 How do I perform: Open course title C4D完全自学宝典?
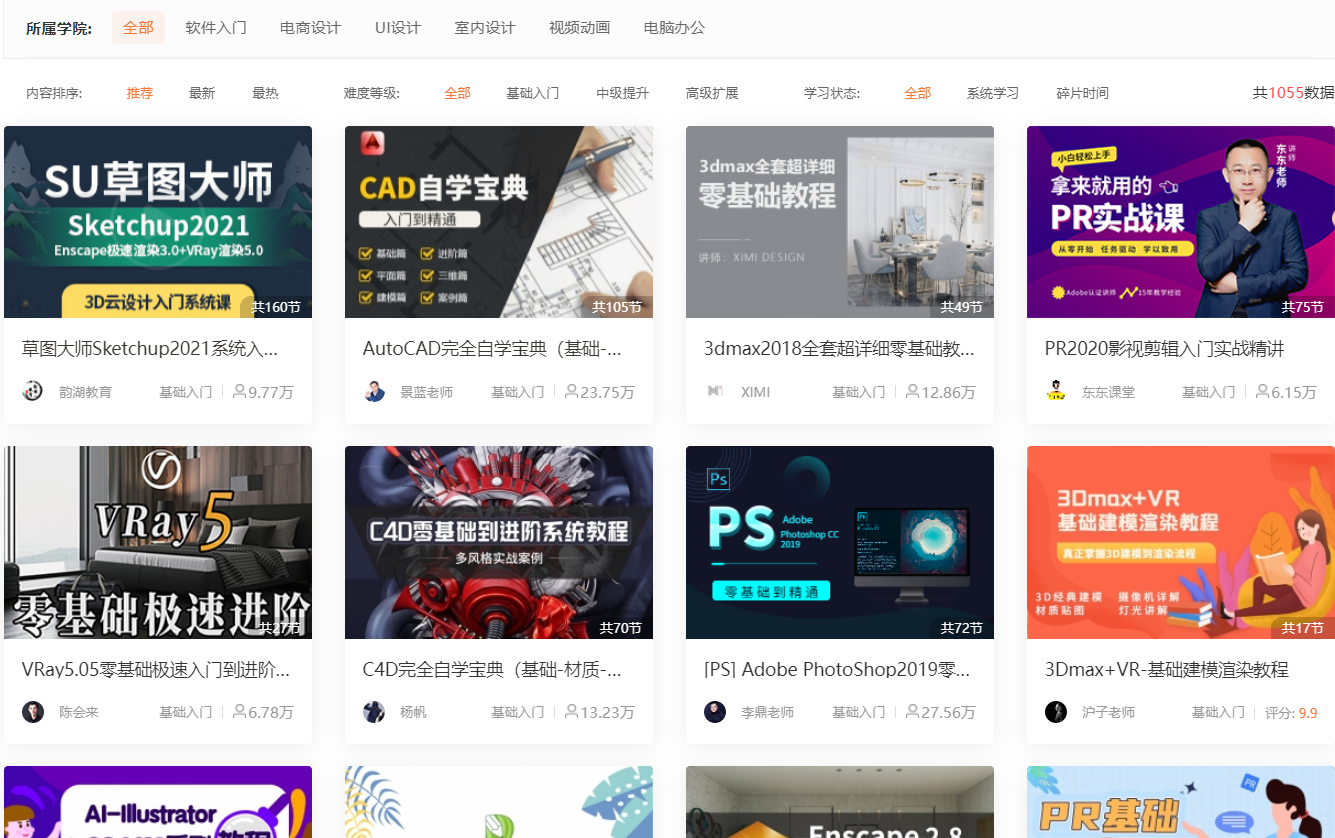point(492,669)
